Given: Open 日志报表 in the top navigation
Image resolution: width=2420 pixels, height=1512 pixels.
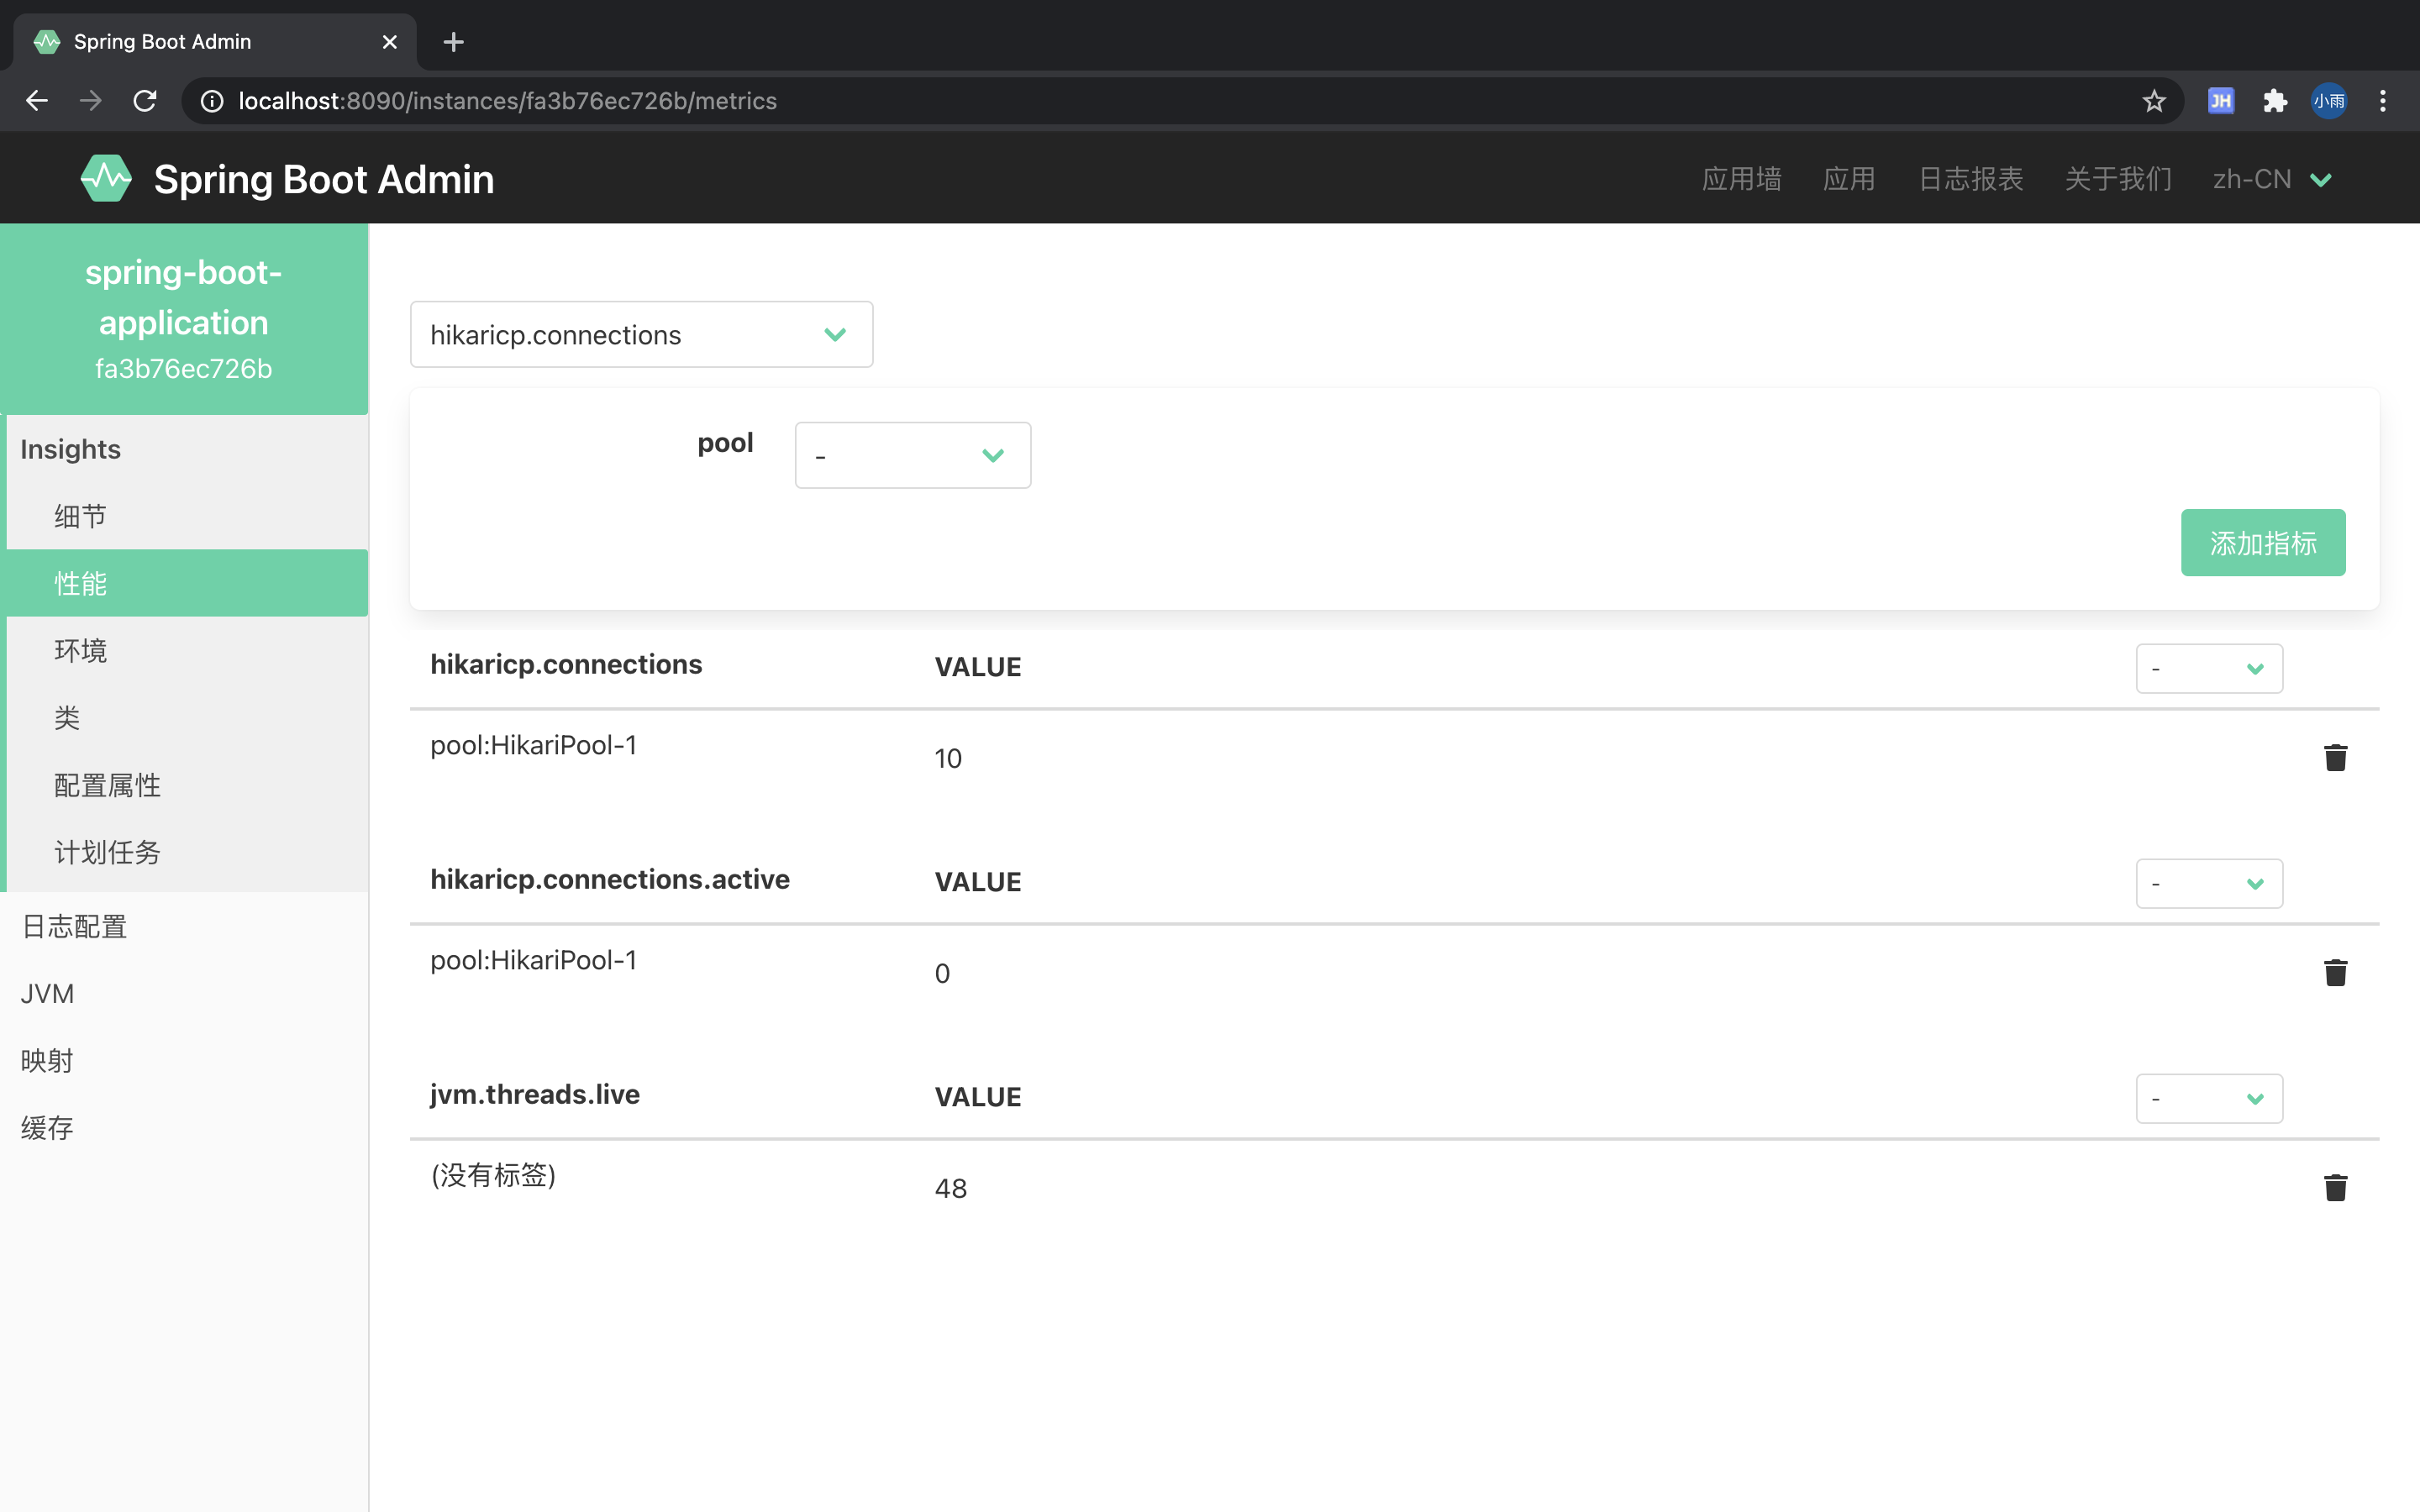Looking at the screenshot, I should pyautogui.click(x=1970, y=179).
